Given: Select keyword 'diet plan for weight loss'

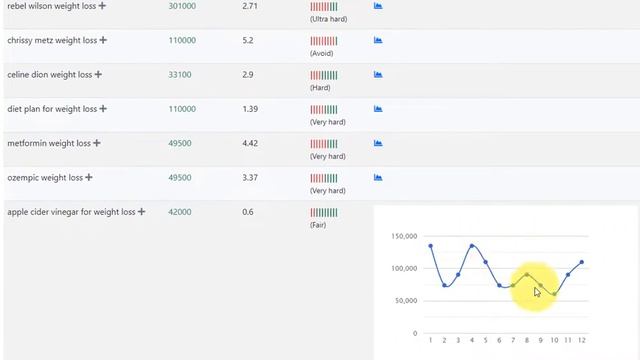Looking at the screenshot, I should [52, 109].
